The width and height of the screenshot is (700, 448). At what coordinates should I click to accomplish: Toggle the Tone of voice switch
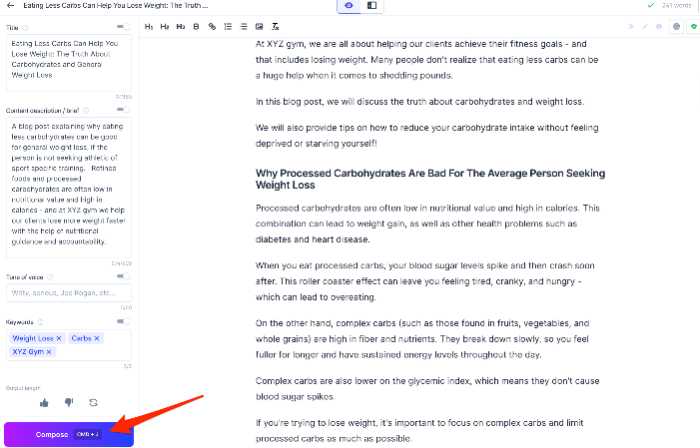(122, 277)
